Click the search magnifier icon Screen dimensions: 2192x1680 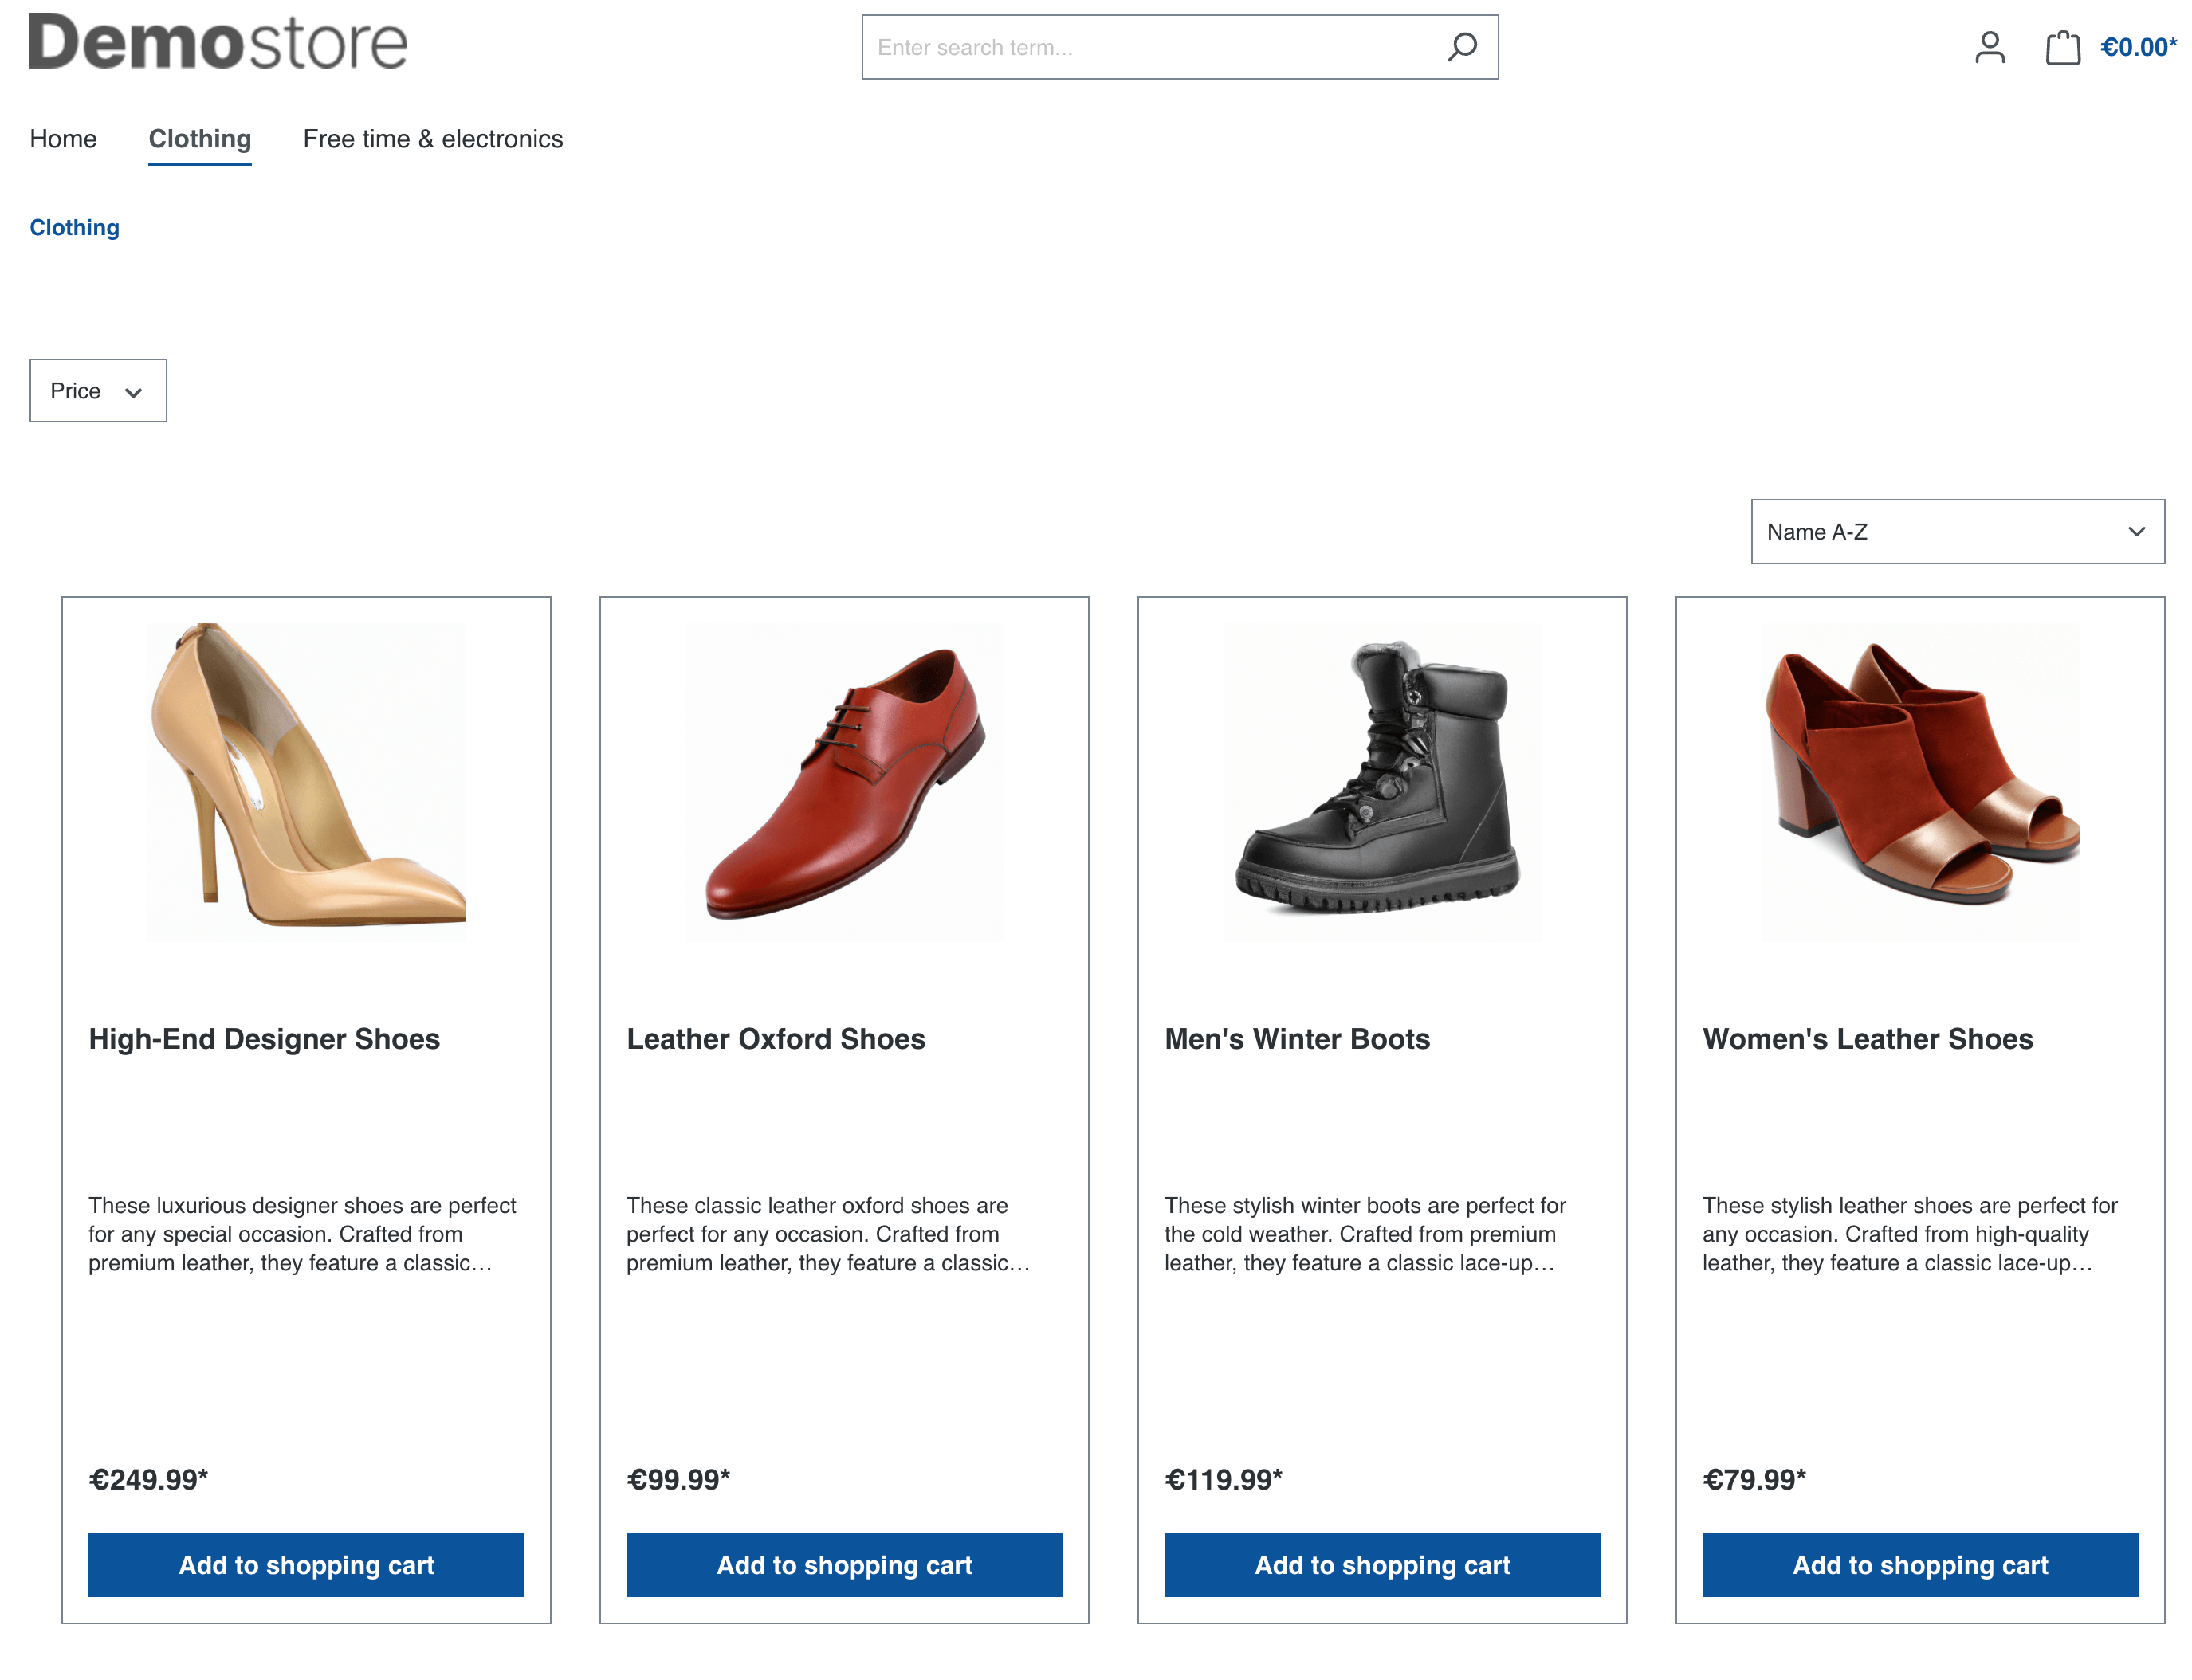(1461, 47)
